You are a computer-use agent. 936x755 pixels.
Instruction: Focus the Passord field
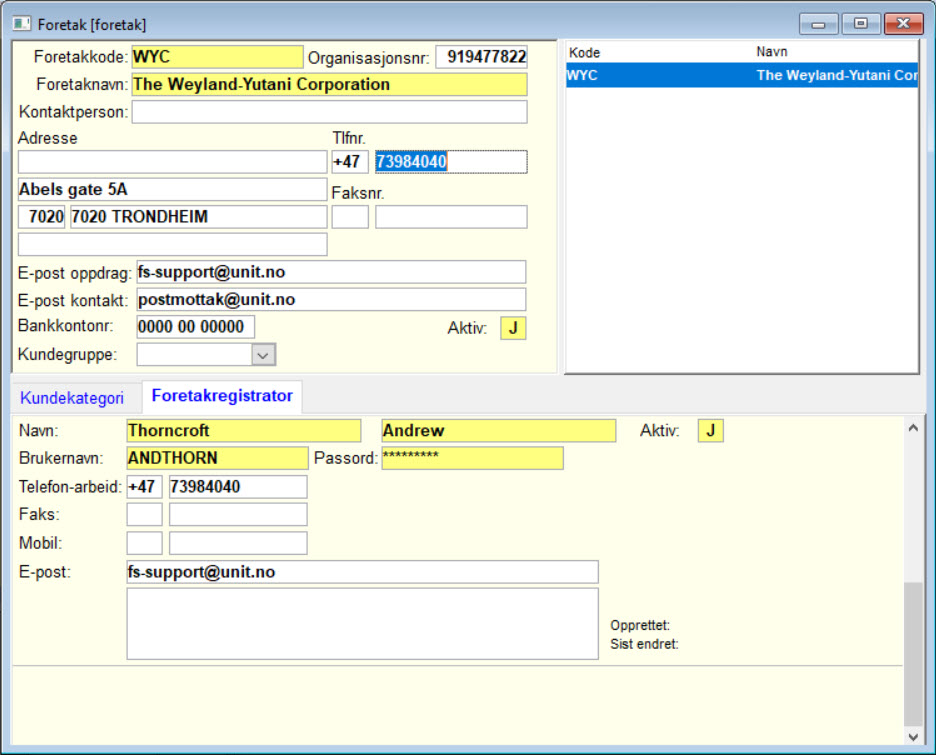[472, 458]
